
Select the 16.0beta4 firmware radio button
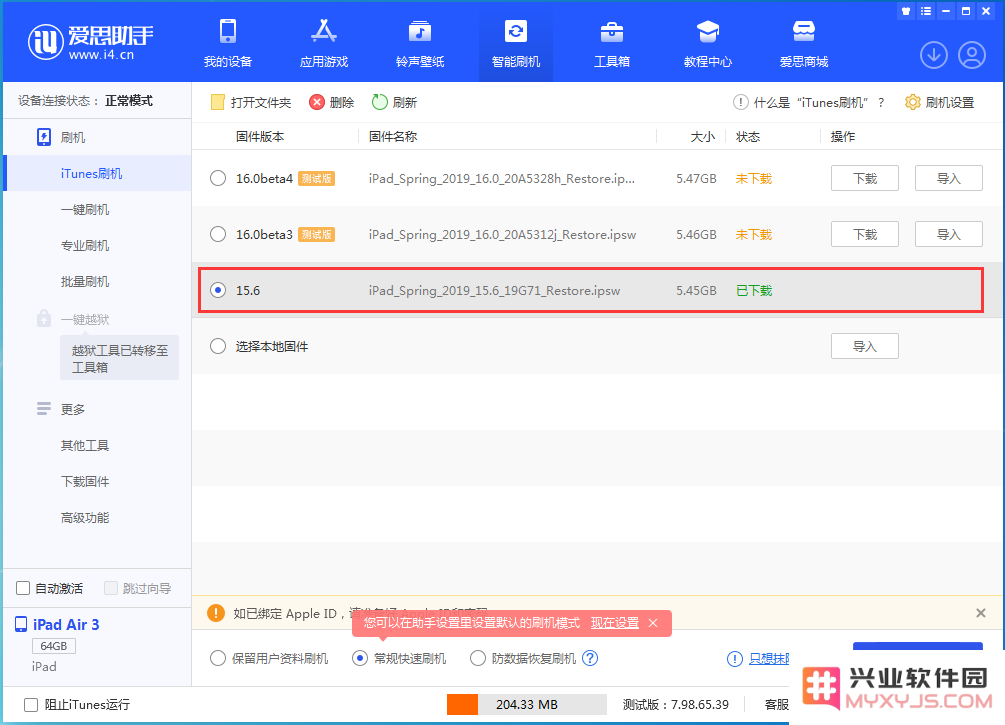218,178
